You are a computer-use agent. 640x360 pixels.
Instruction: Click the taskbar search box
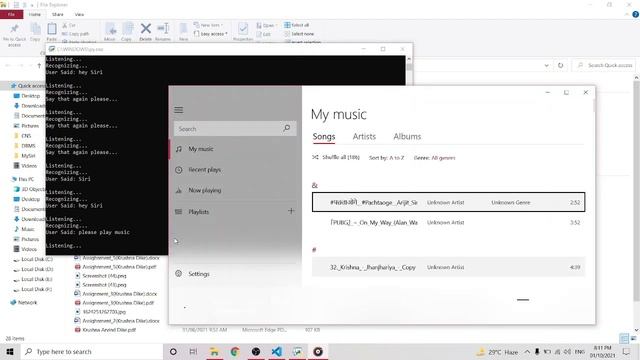[91, 351]
